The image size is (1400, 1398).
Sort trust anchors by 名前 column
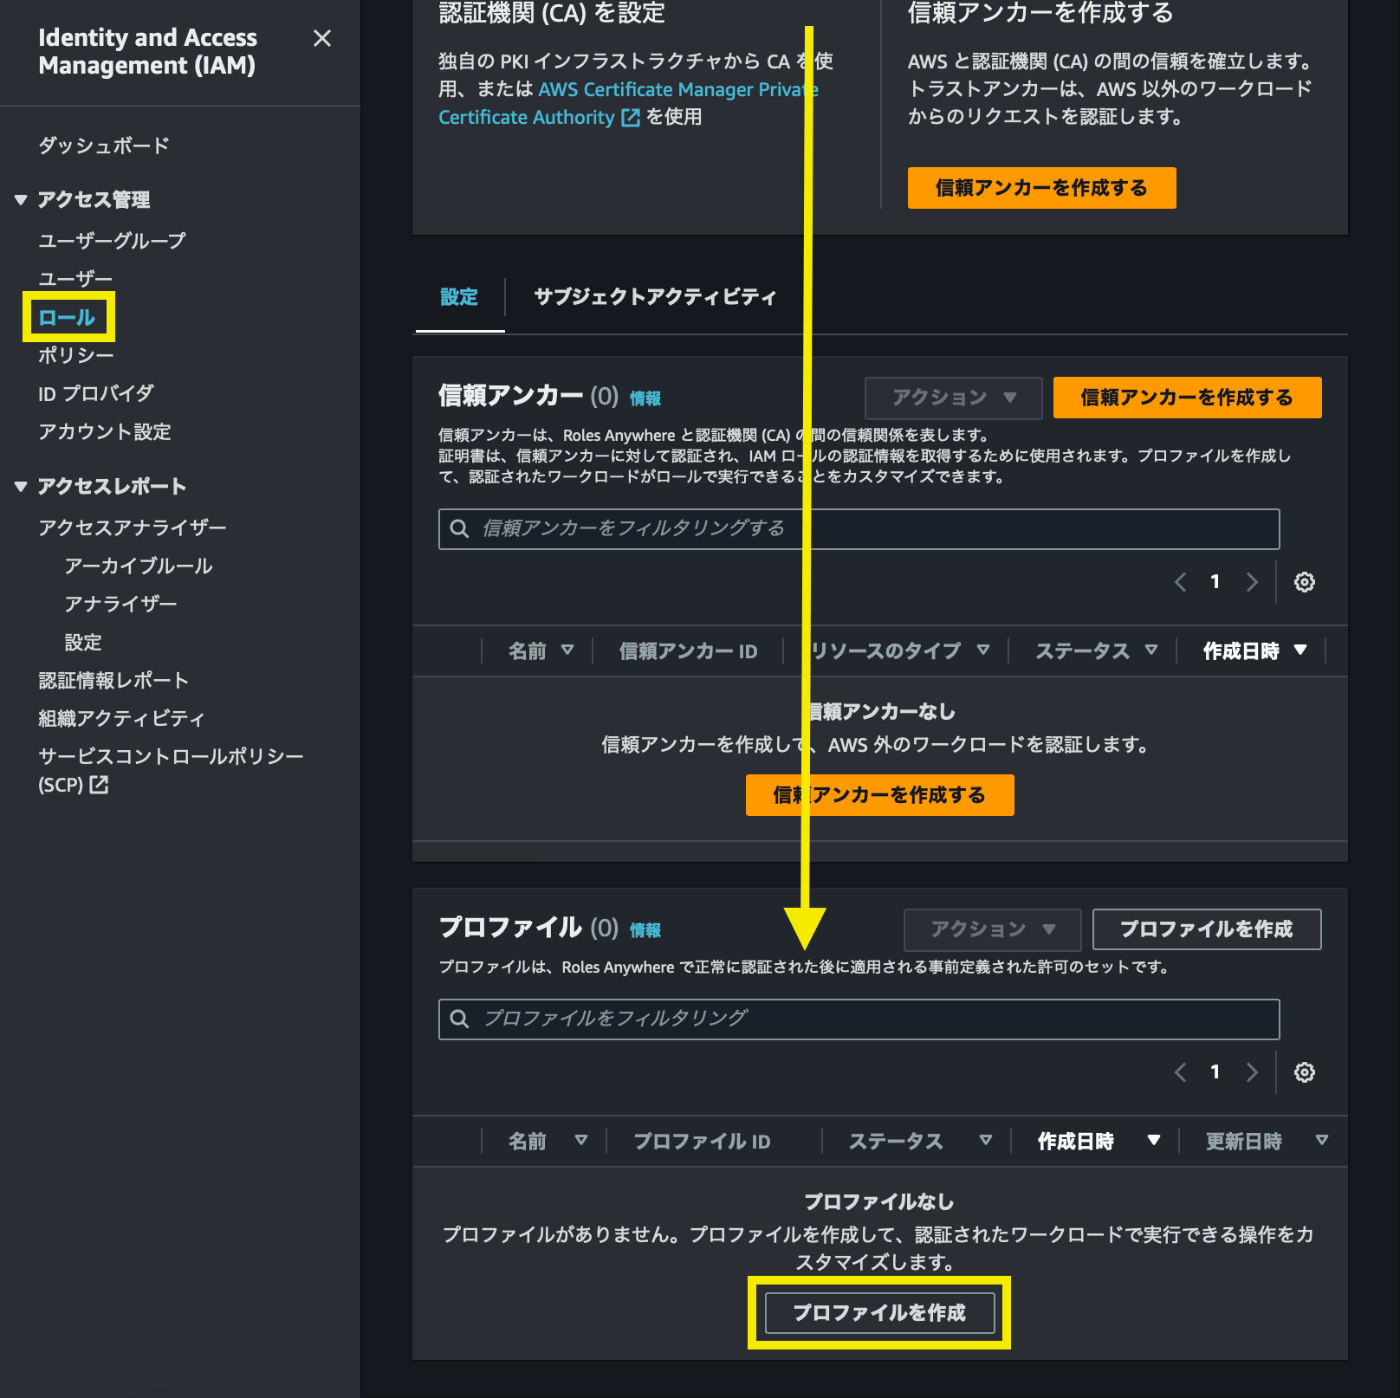[540, 651]
